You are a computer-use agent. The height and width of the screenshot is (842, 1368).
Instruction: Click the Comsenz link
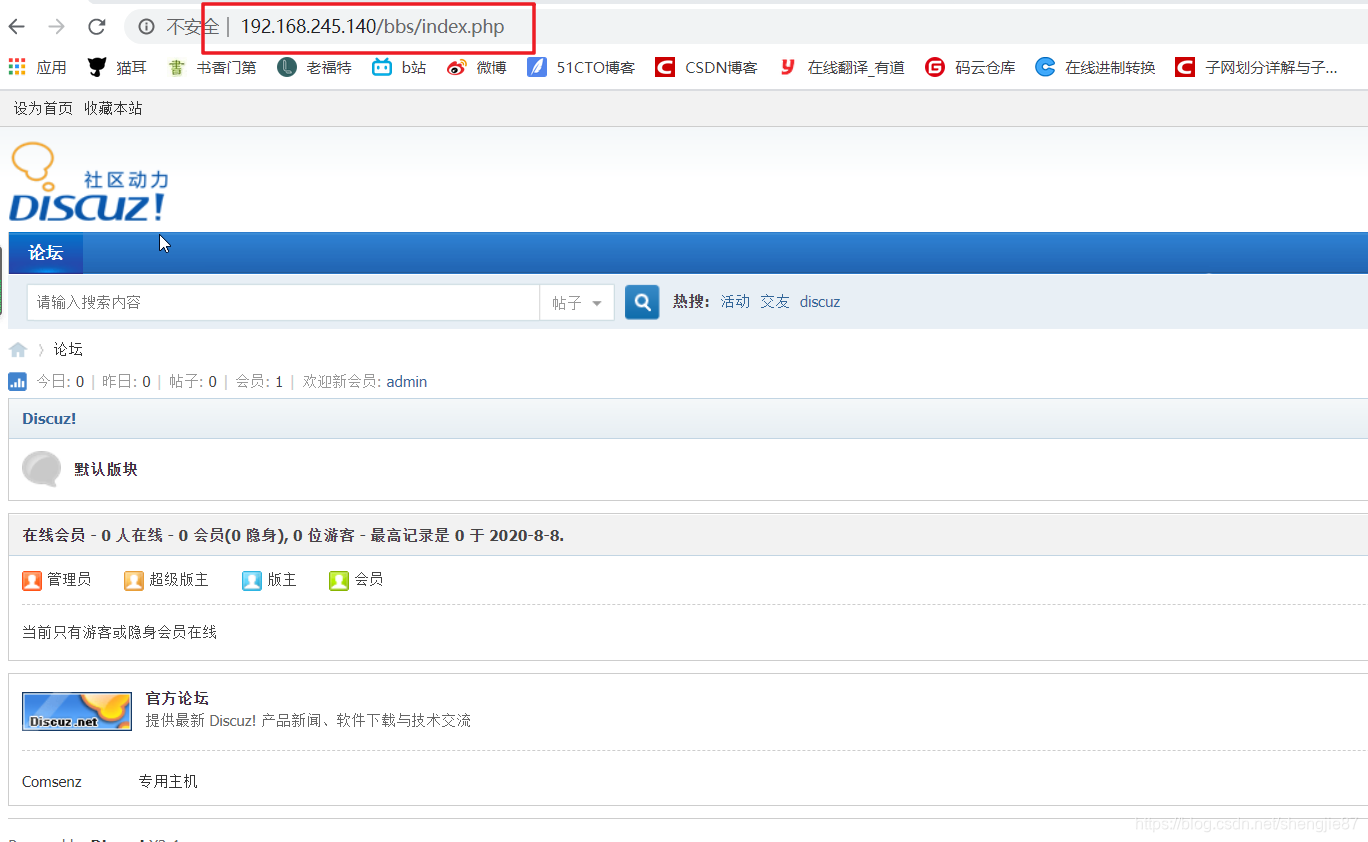[52, 781]
